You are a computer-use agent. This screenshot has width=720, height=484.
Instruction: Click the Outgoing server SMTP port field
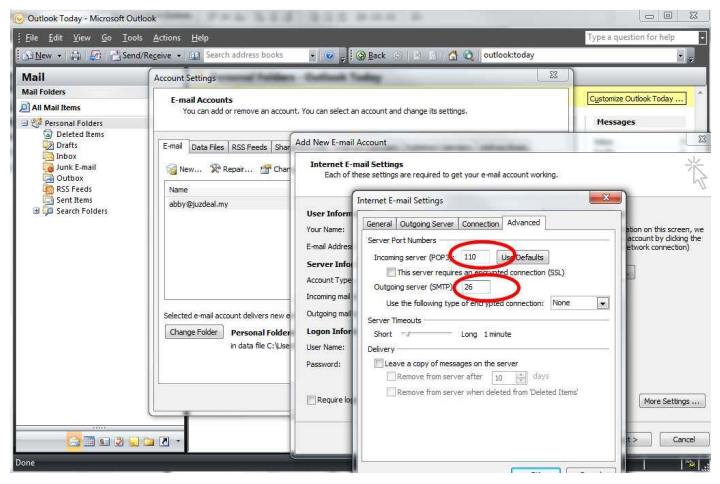pos(476,287)
